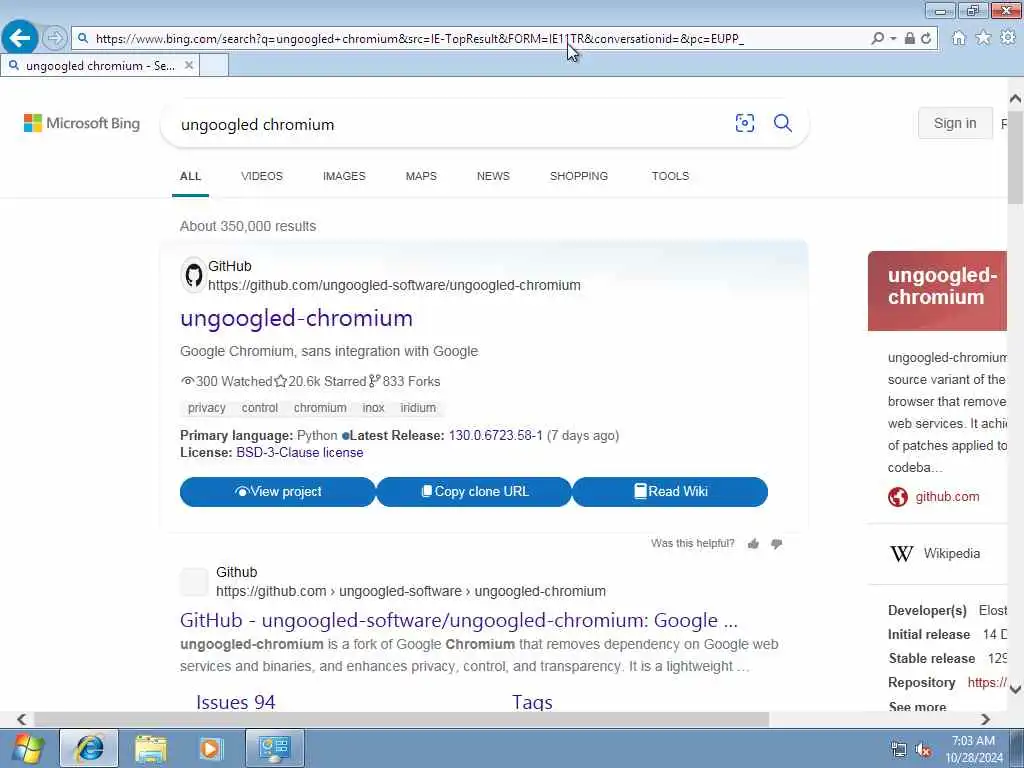Go back with the browser back arrow
Viewport: 1024px width, 768px height.
(20, 38)
